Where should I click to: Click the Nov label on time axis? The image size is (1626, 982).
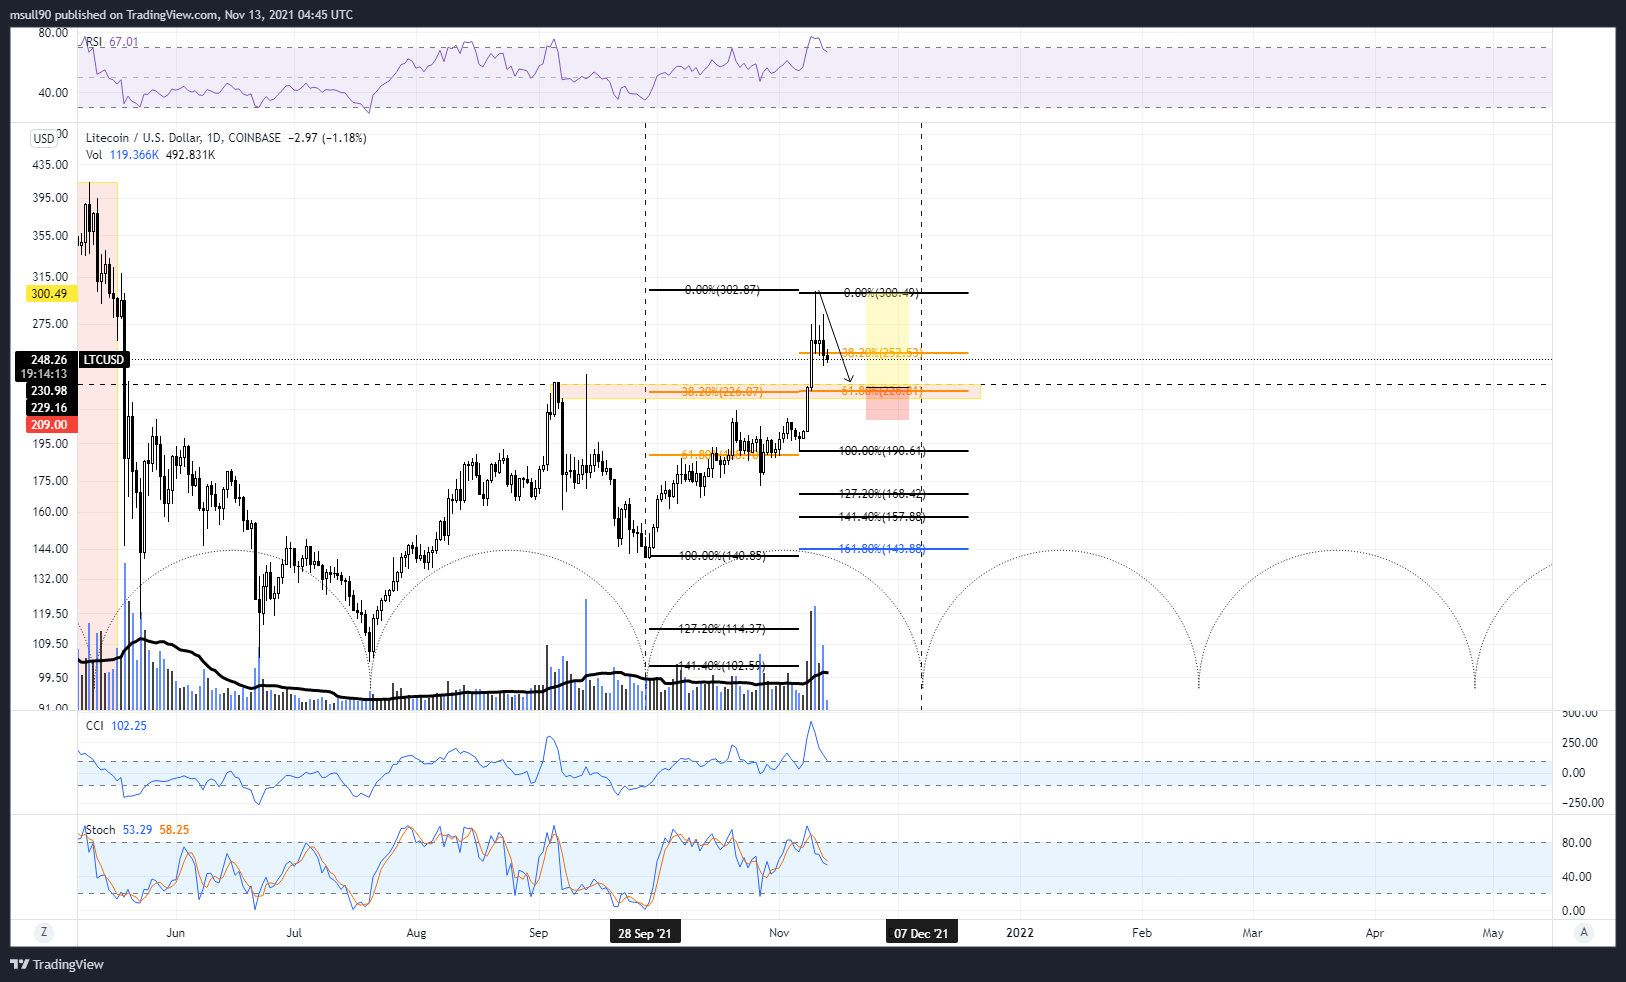tap(779, 933)
